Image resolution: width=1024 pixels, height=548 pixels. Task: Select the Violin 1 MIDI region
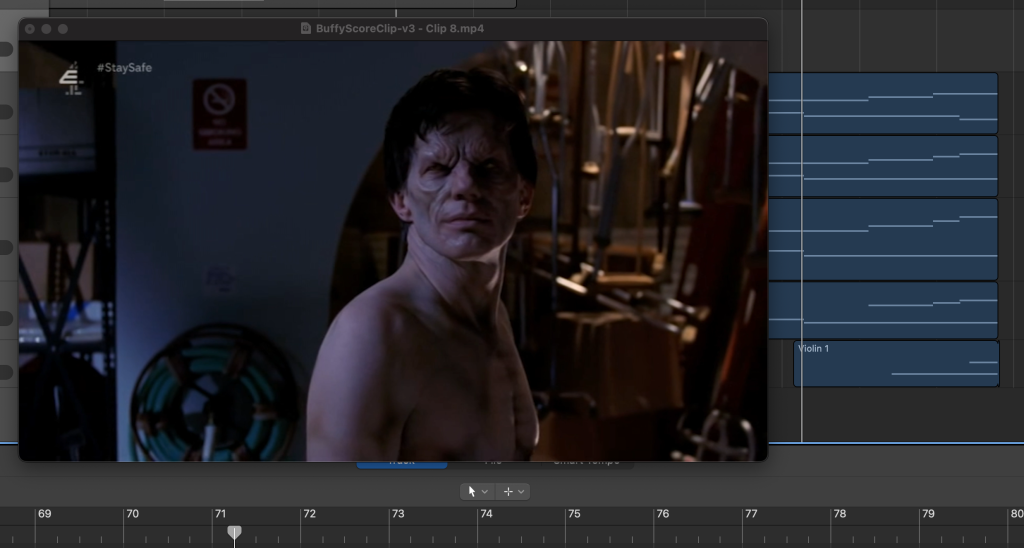896,364
